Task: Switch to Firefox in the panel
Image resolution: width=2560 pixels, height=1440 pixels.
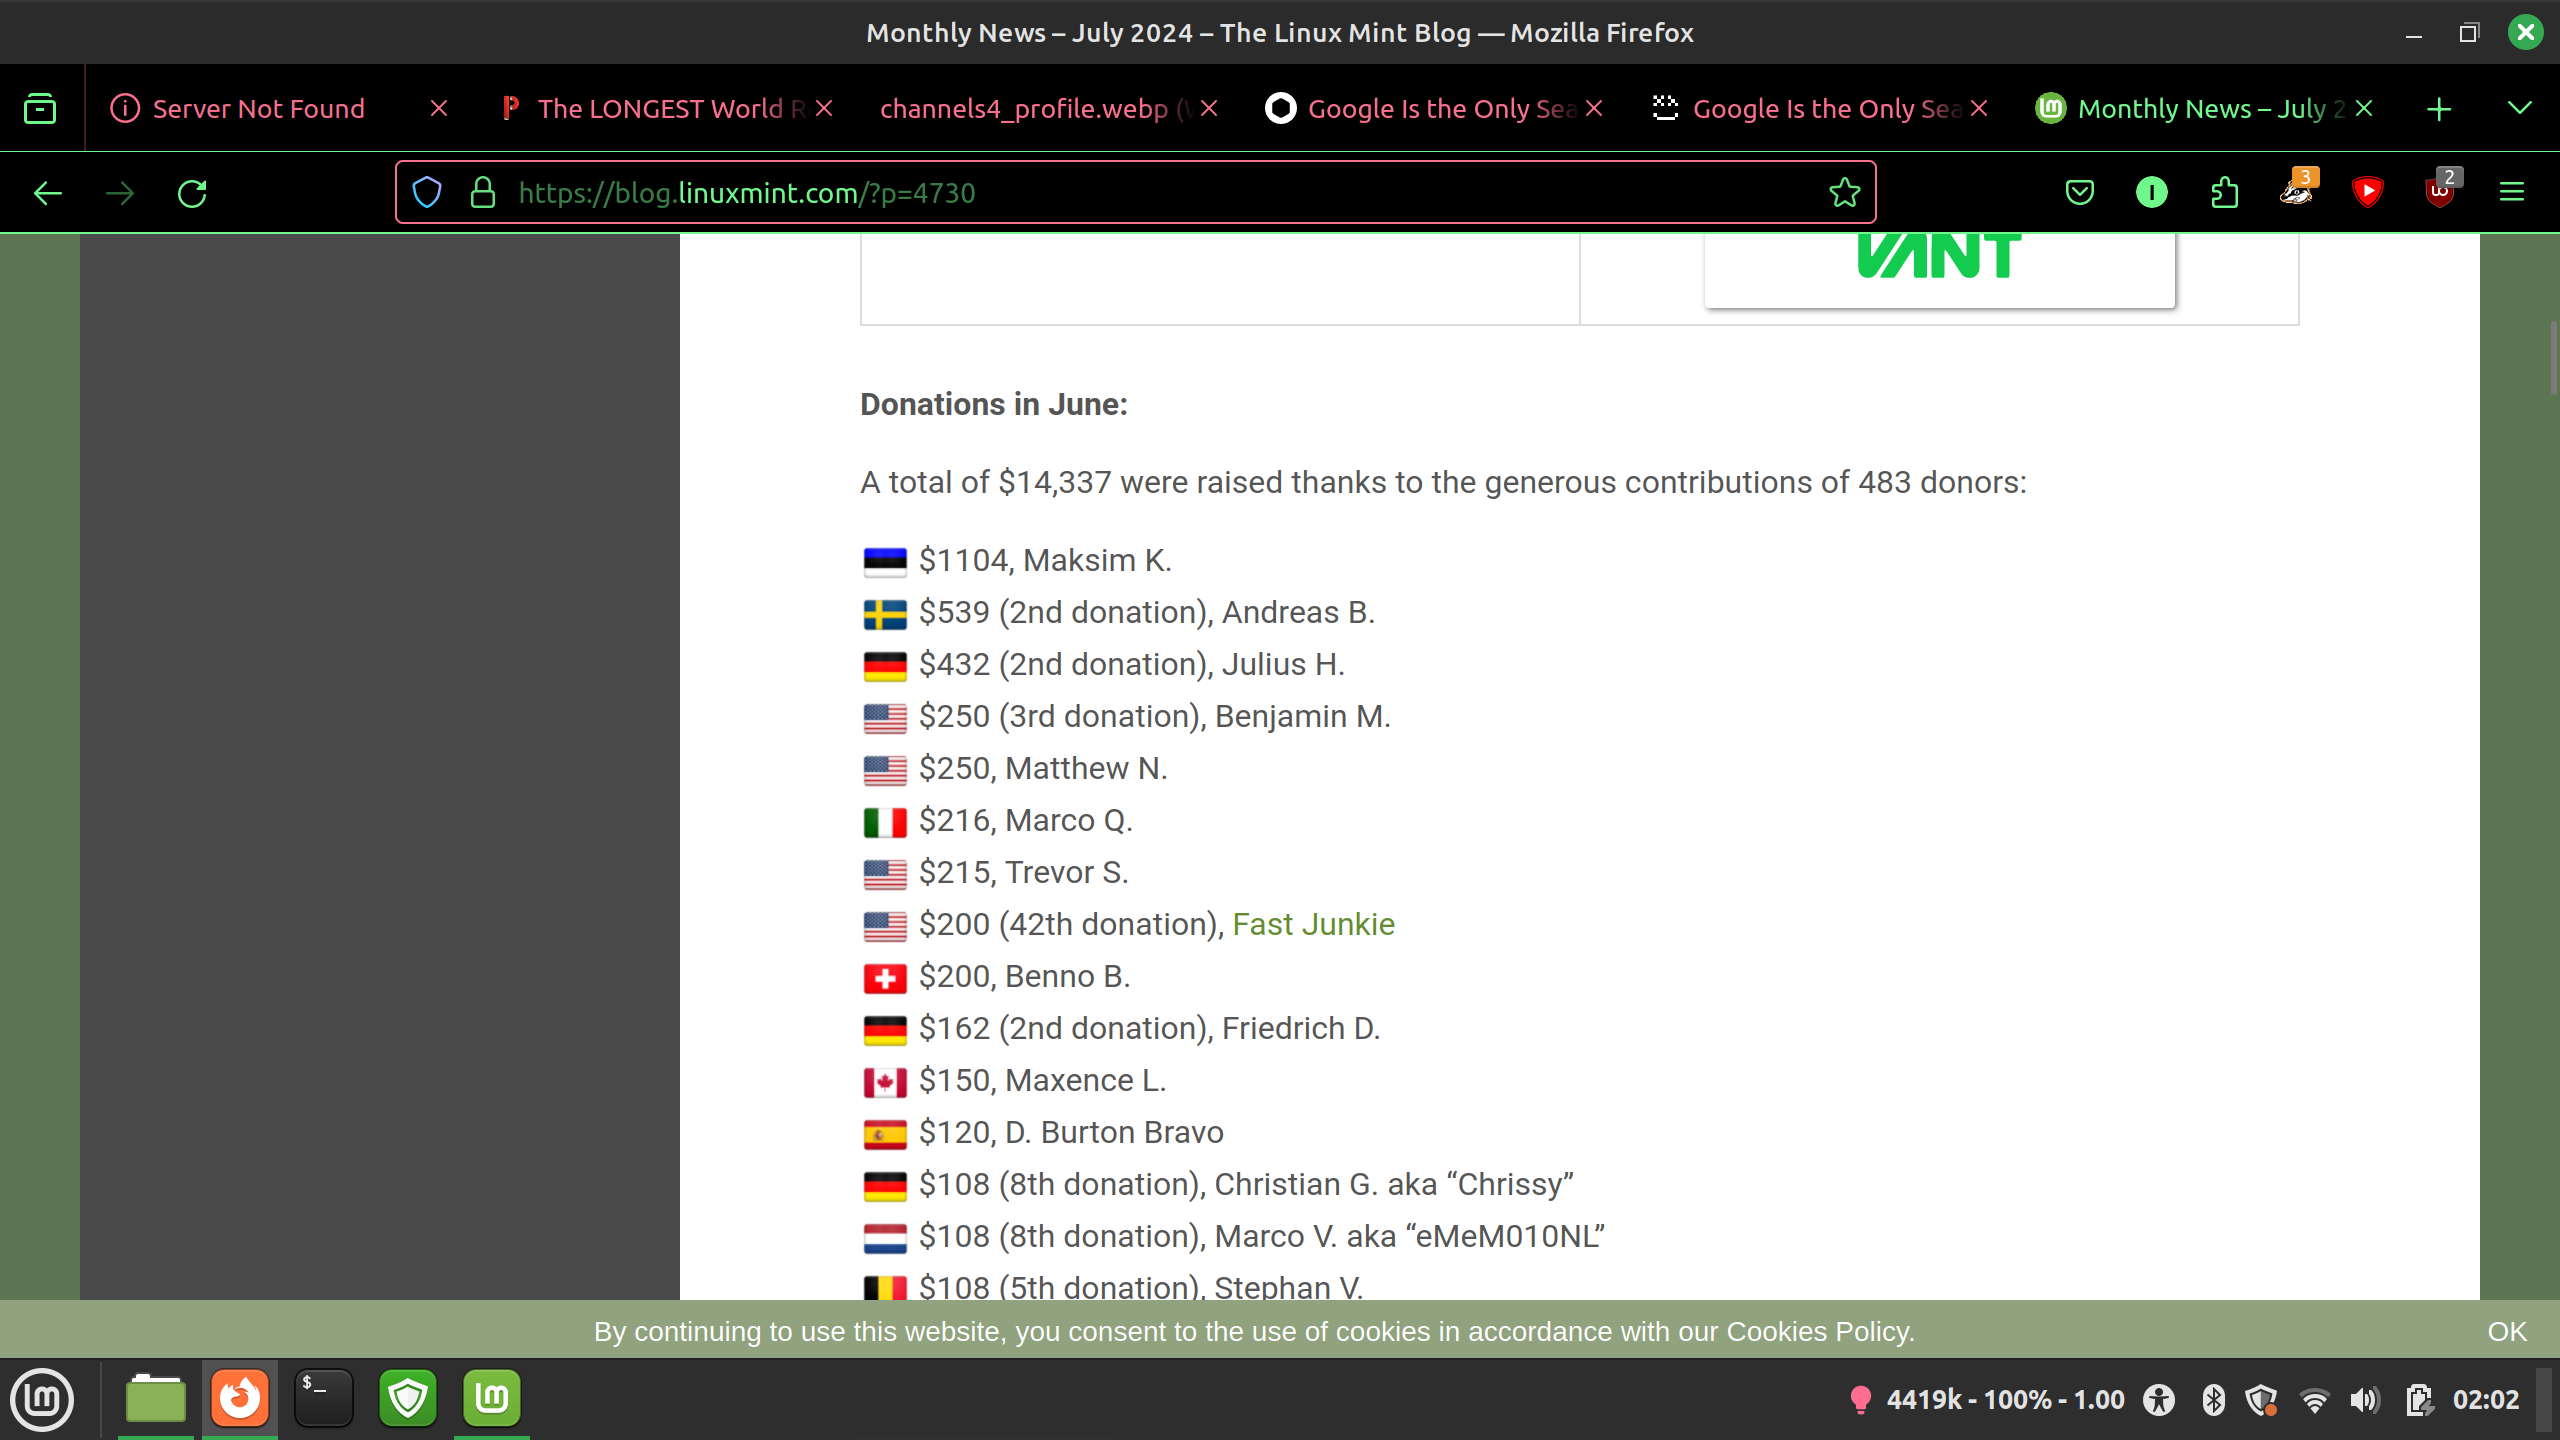Action: 240,1398
